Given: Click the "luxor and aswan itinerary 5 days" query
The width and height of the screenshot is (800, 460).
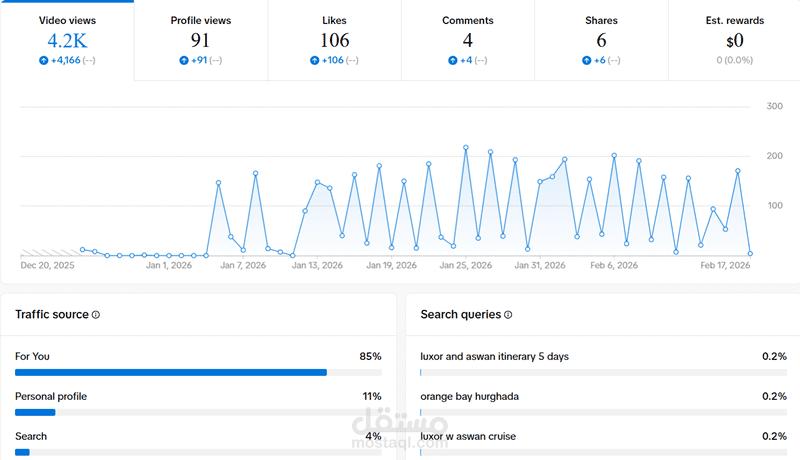Looking at the screenshot, I should (495, 356).
